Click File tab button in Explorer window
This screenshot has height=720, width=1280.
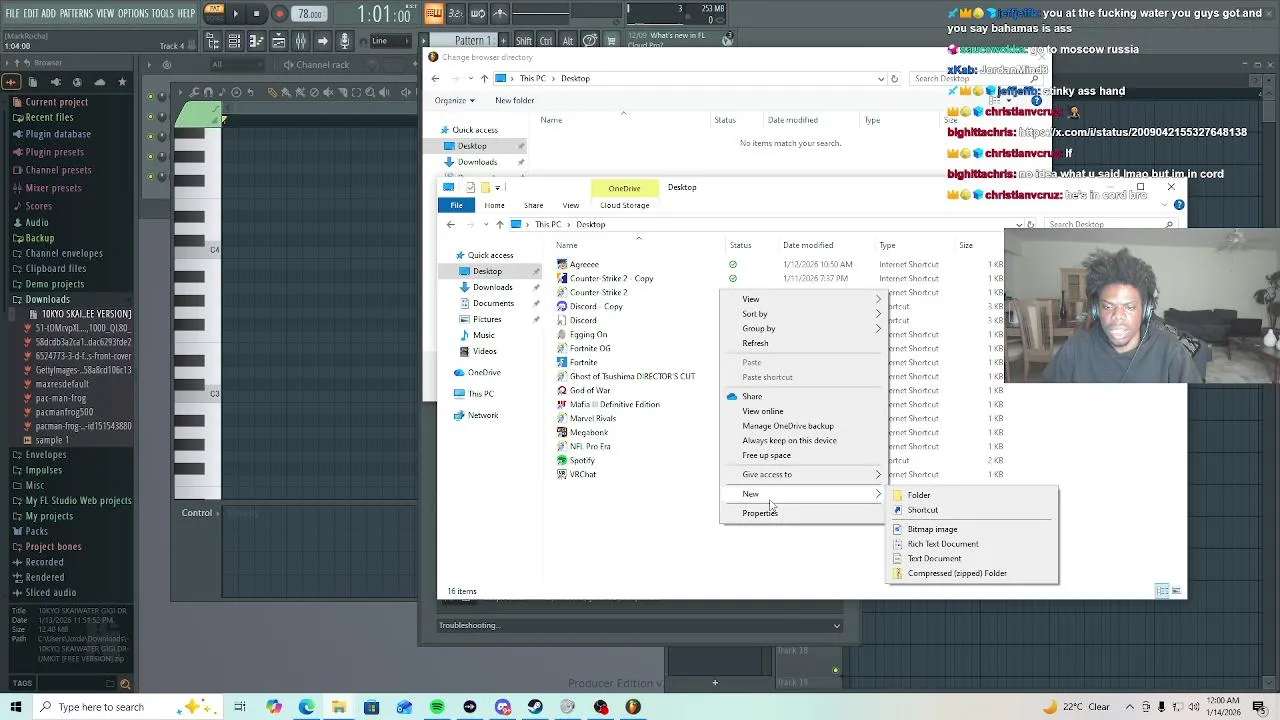click(456, 205)
